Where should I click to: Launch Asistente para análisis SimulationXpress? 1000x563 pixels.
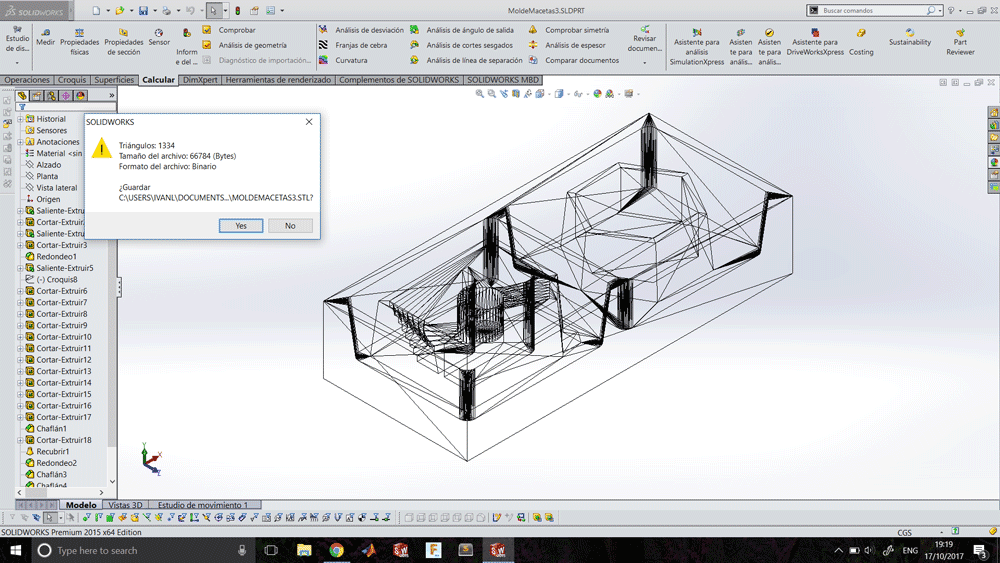click(x=696, y=47)
